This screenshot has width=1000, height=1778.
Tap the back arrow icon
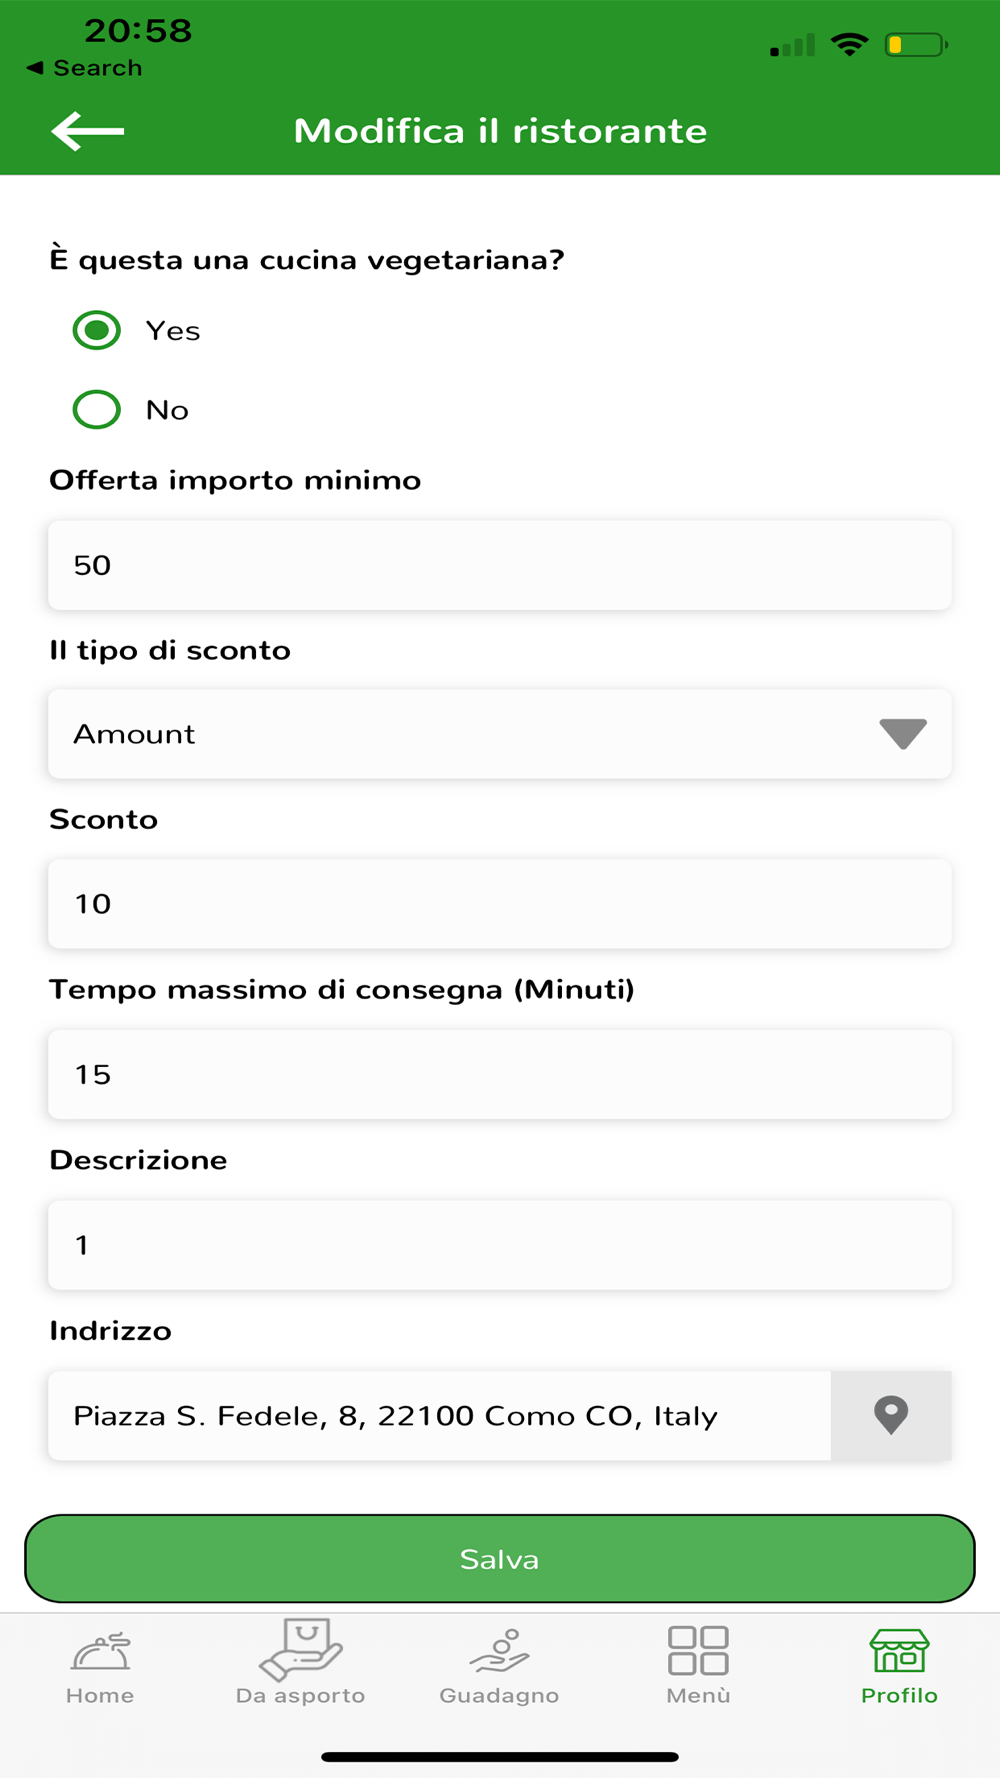point(88,131)
